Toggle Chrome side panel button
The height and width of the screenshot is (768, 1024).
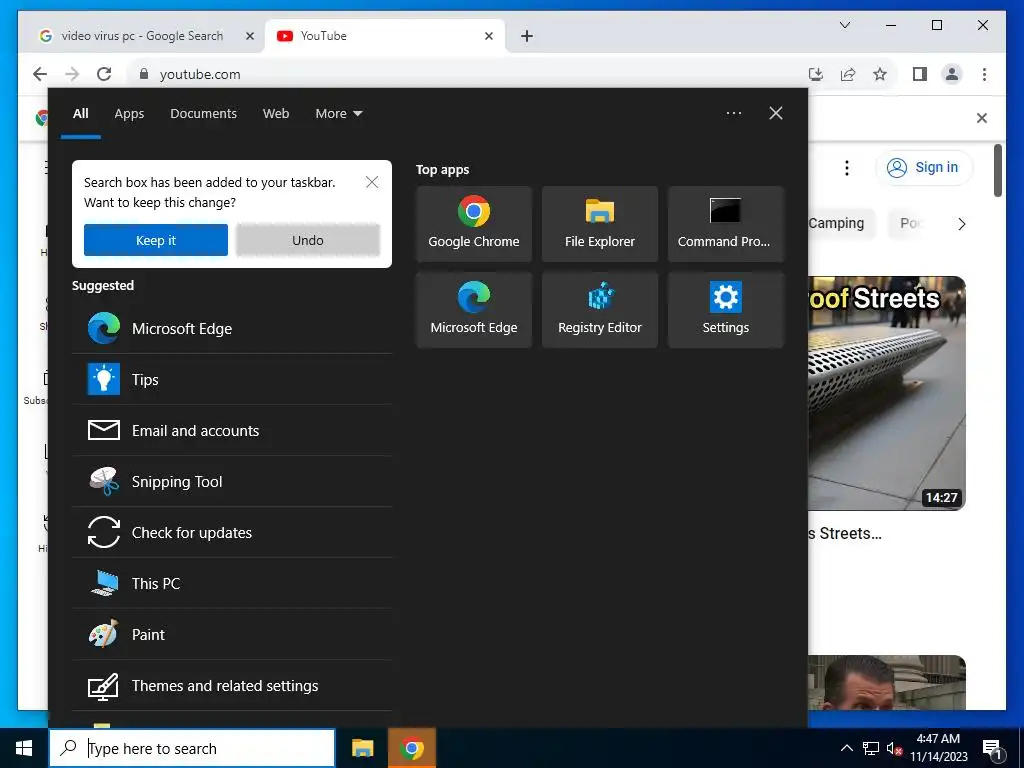tap(920, 74)
